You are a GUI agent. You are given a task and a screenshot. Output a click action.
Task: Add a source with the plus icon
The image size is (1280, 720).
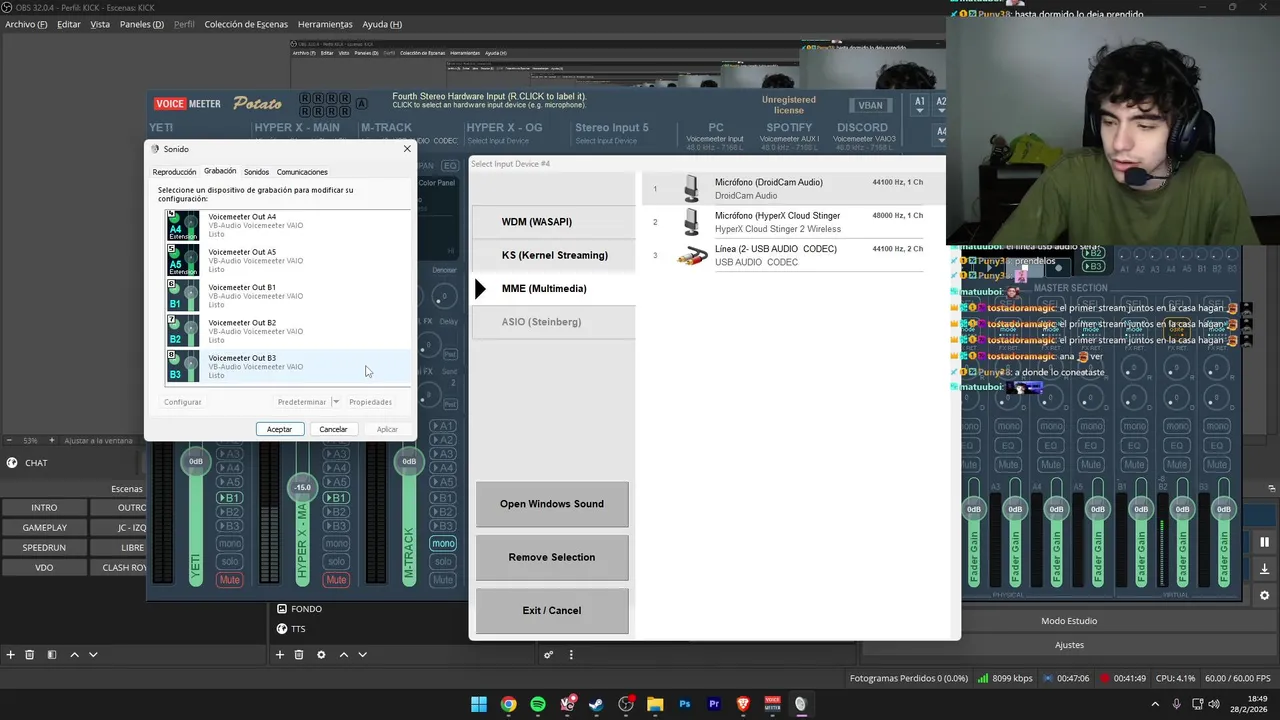[x=280, y=655]
